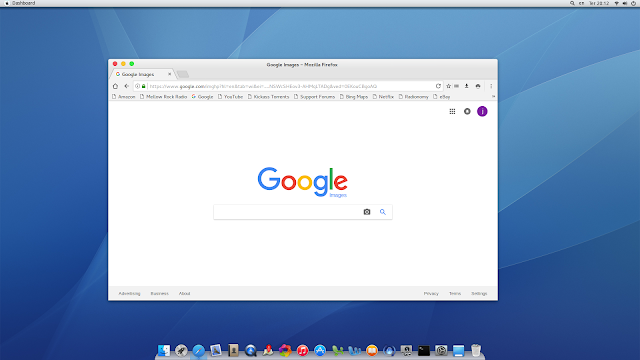Close the Google Images tab
The width and height of the screenshot is (640, 360).
(169, 74)
